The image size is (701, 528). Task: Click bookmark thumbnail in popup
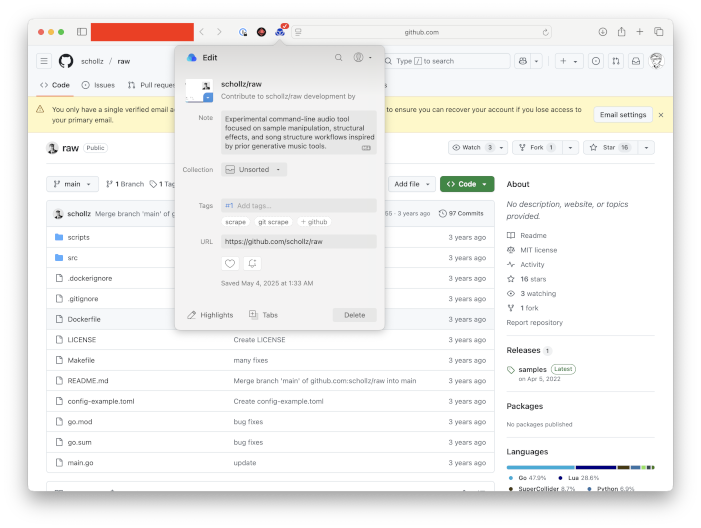click(199, 90)
